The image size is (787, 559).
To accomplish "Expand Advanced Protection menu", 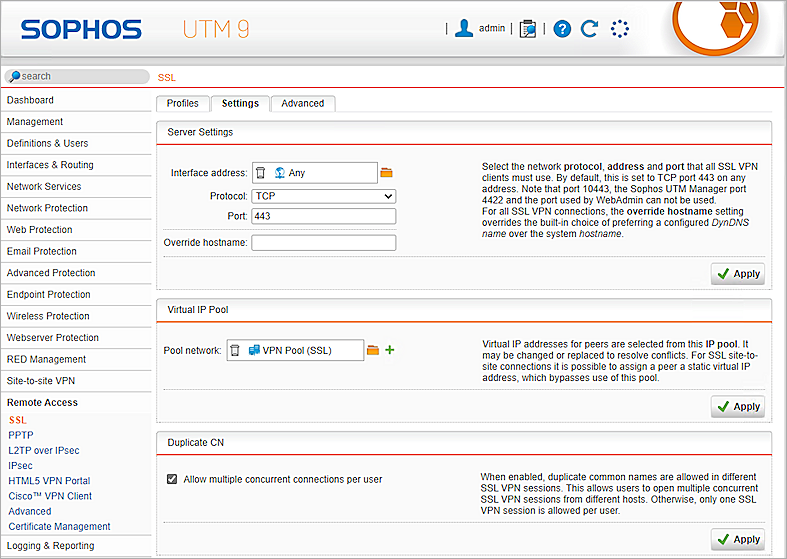I will tap(76, 273).
